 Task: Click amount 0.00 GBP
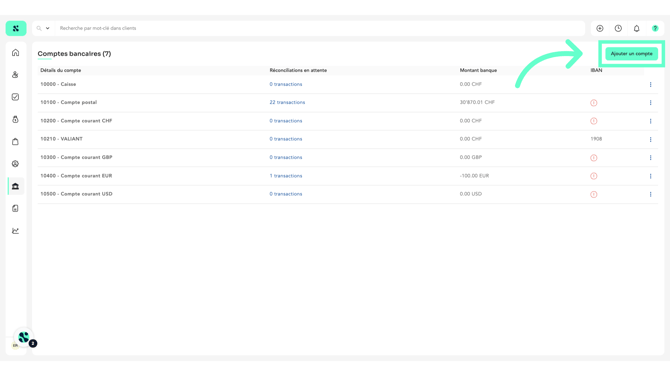471,157
